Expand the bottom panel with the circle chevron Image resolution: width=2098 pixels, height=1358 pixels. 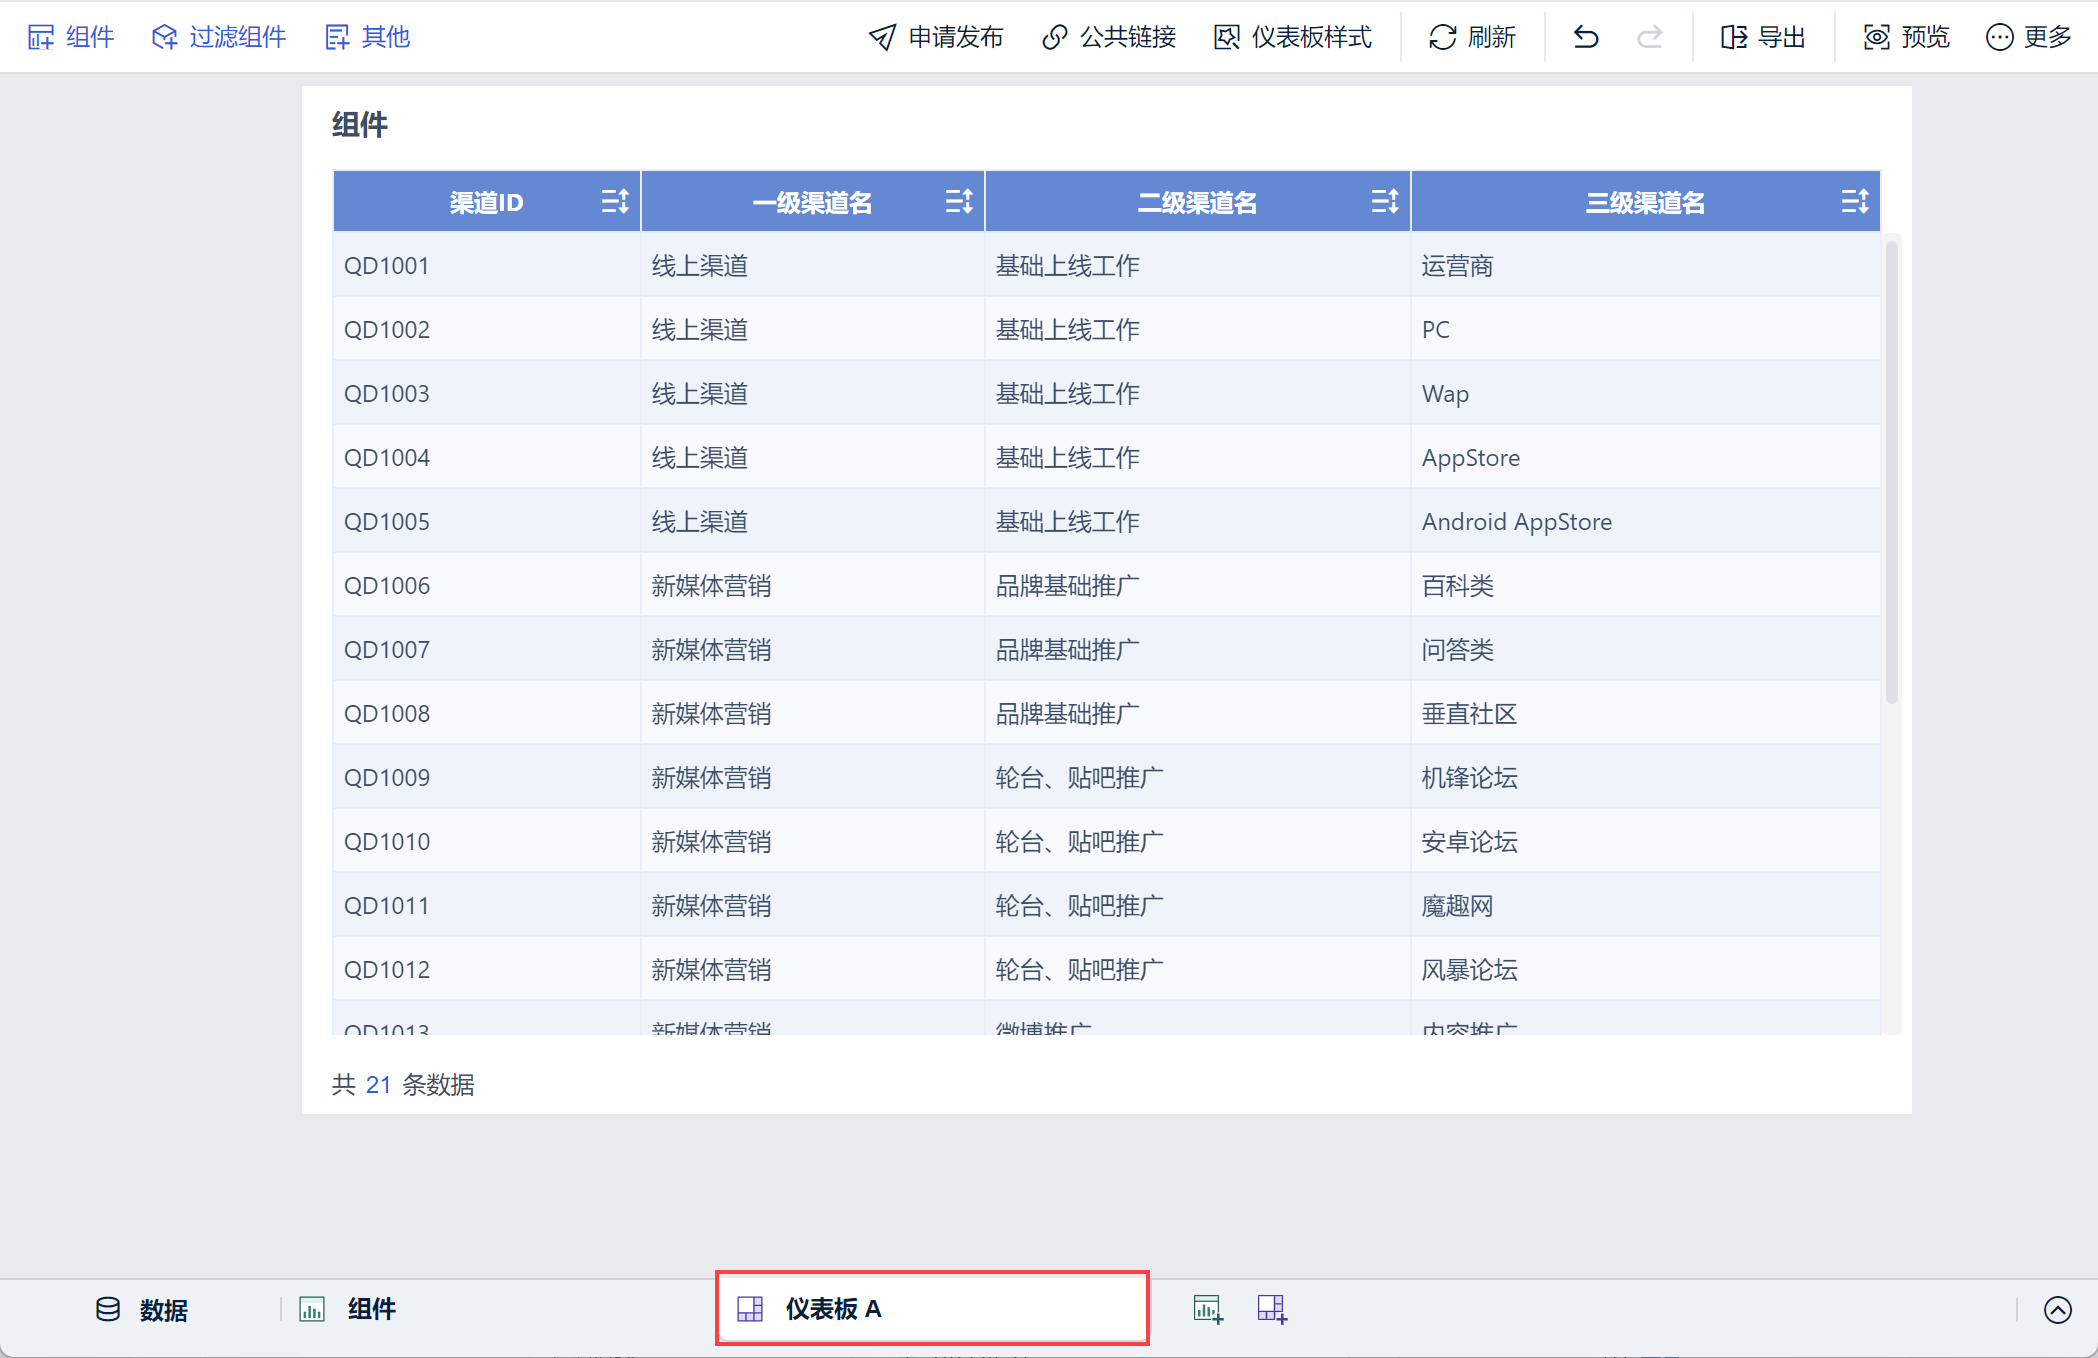(2058, 1310)
